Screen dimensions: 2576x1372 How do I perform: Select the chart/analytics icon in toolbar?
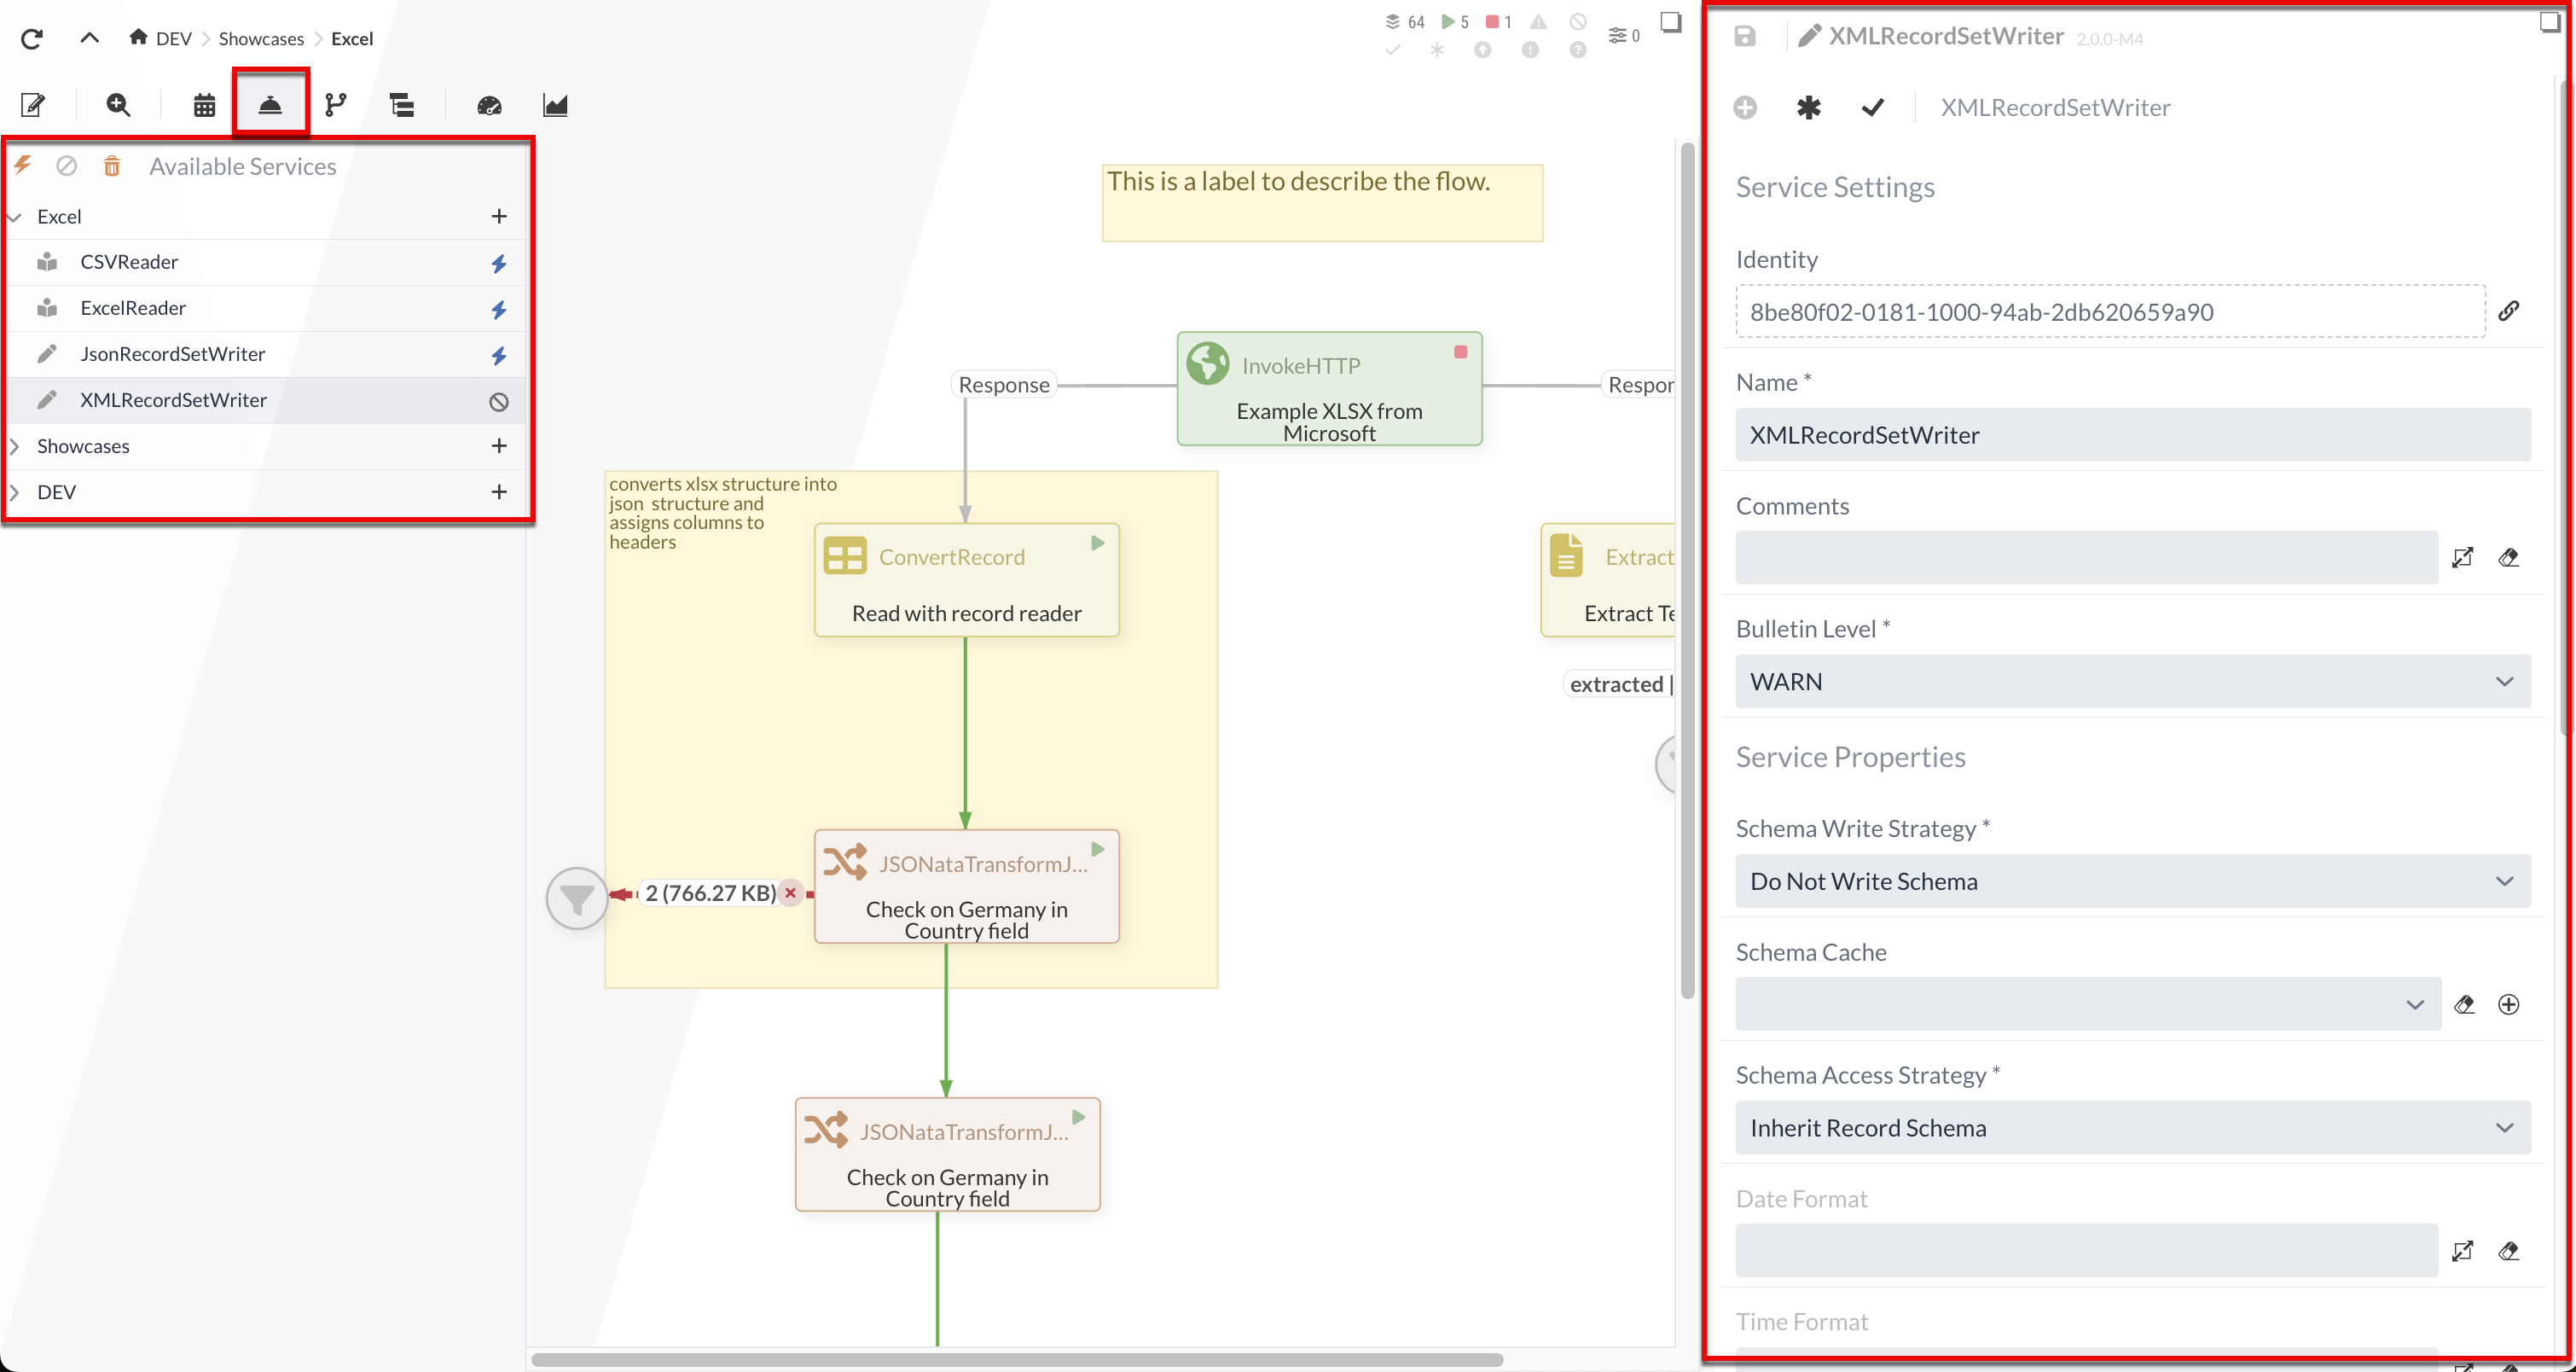pos(554,104)
